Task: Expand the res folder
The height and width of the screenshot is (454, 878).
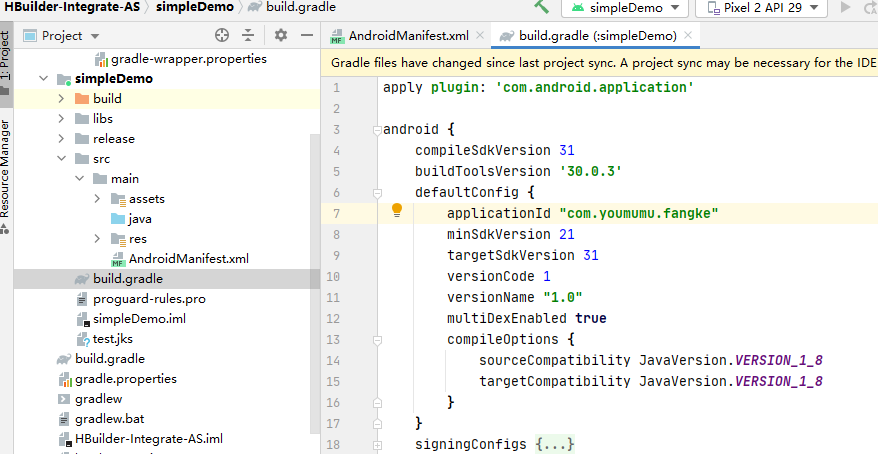Action: 97,239
